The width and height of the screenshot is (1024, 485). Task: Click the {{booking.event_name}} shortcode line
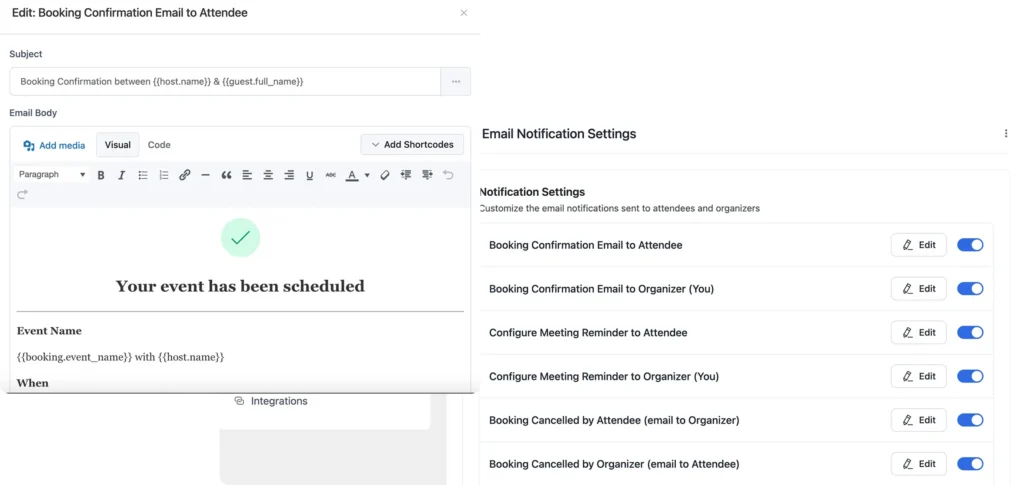tap(120, 357)
